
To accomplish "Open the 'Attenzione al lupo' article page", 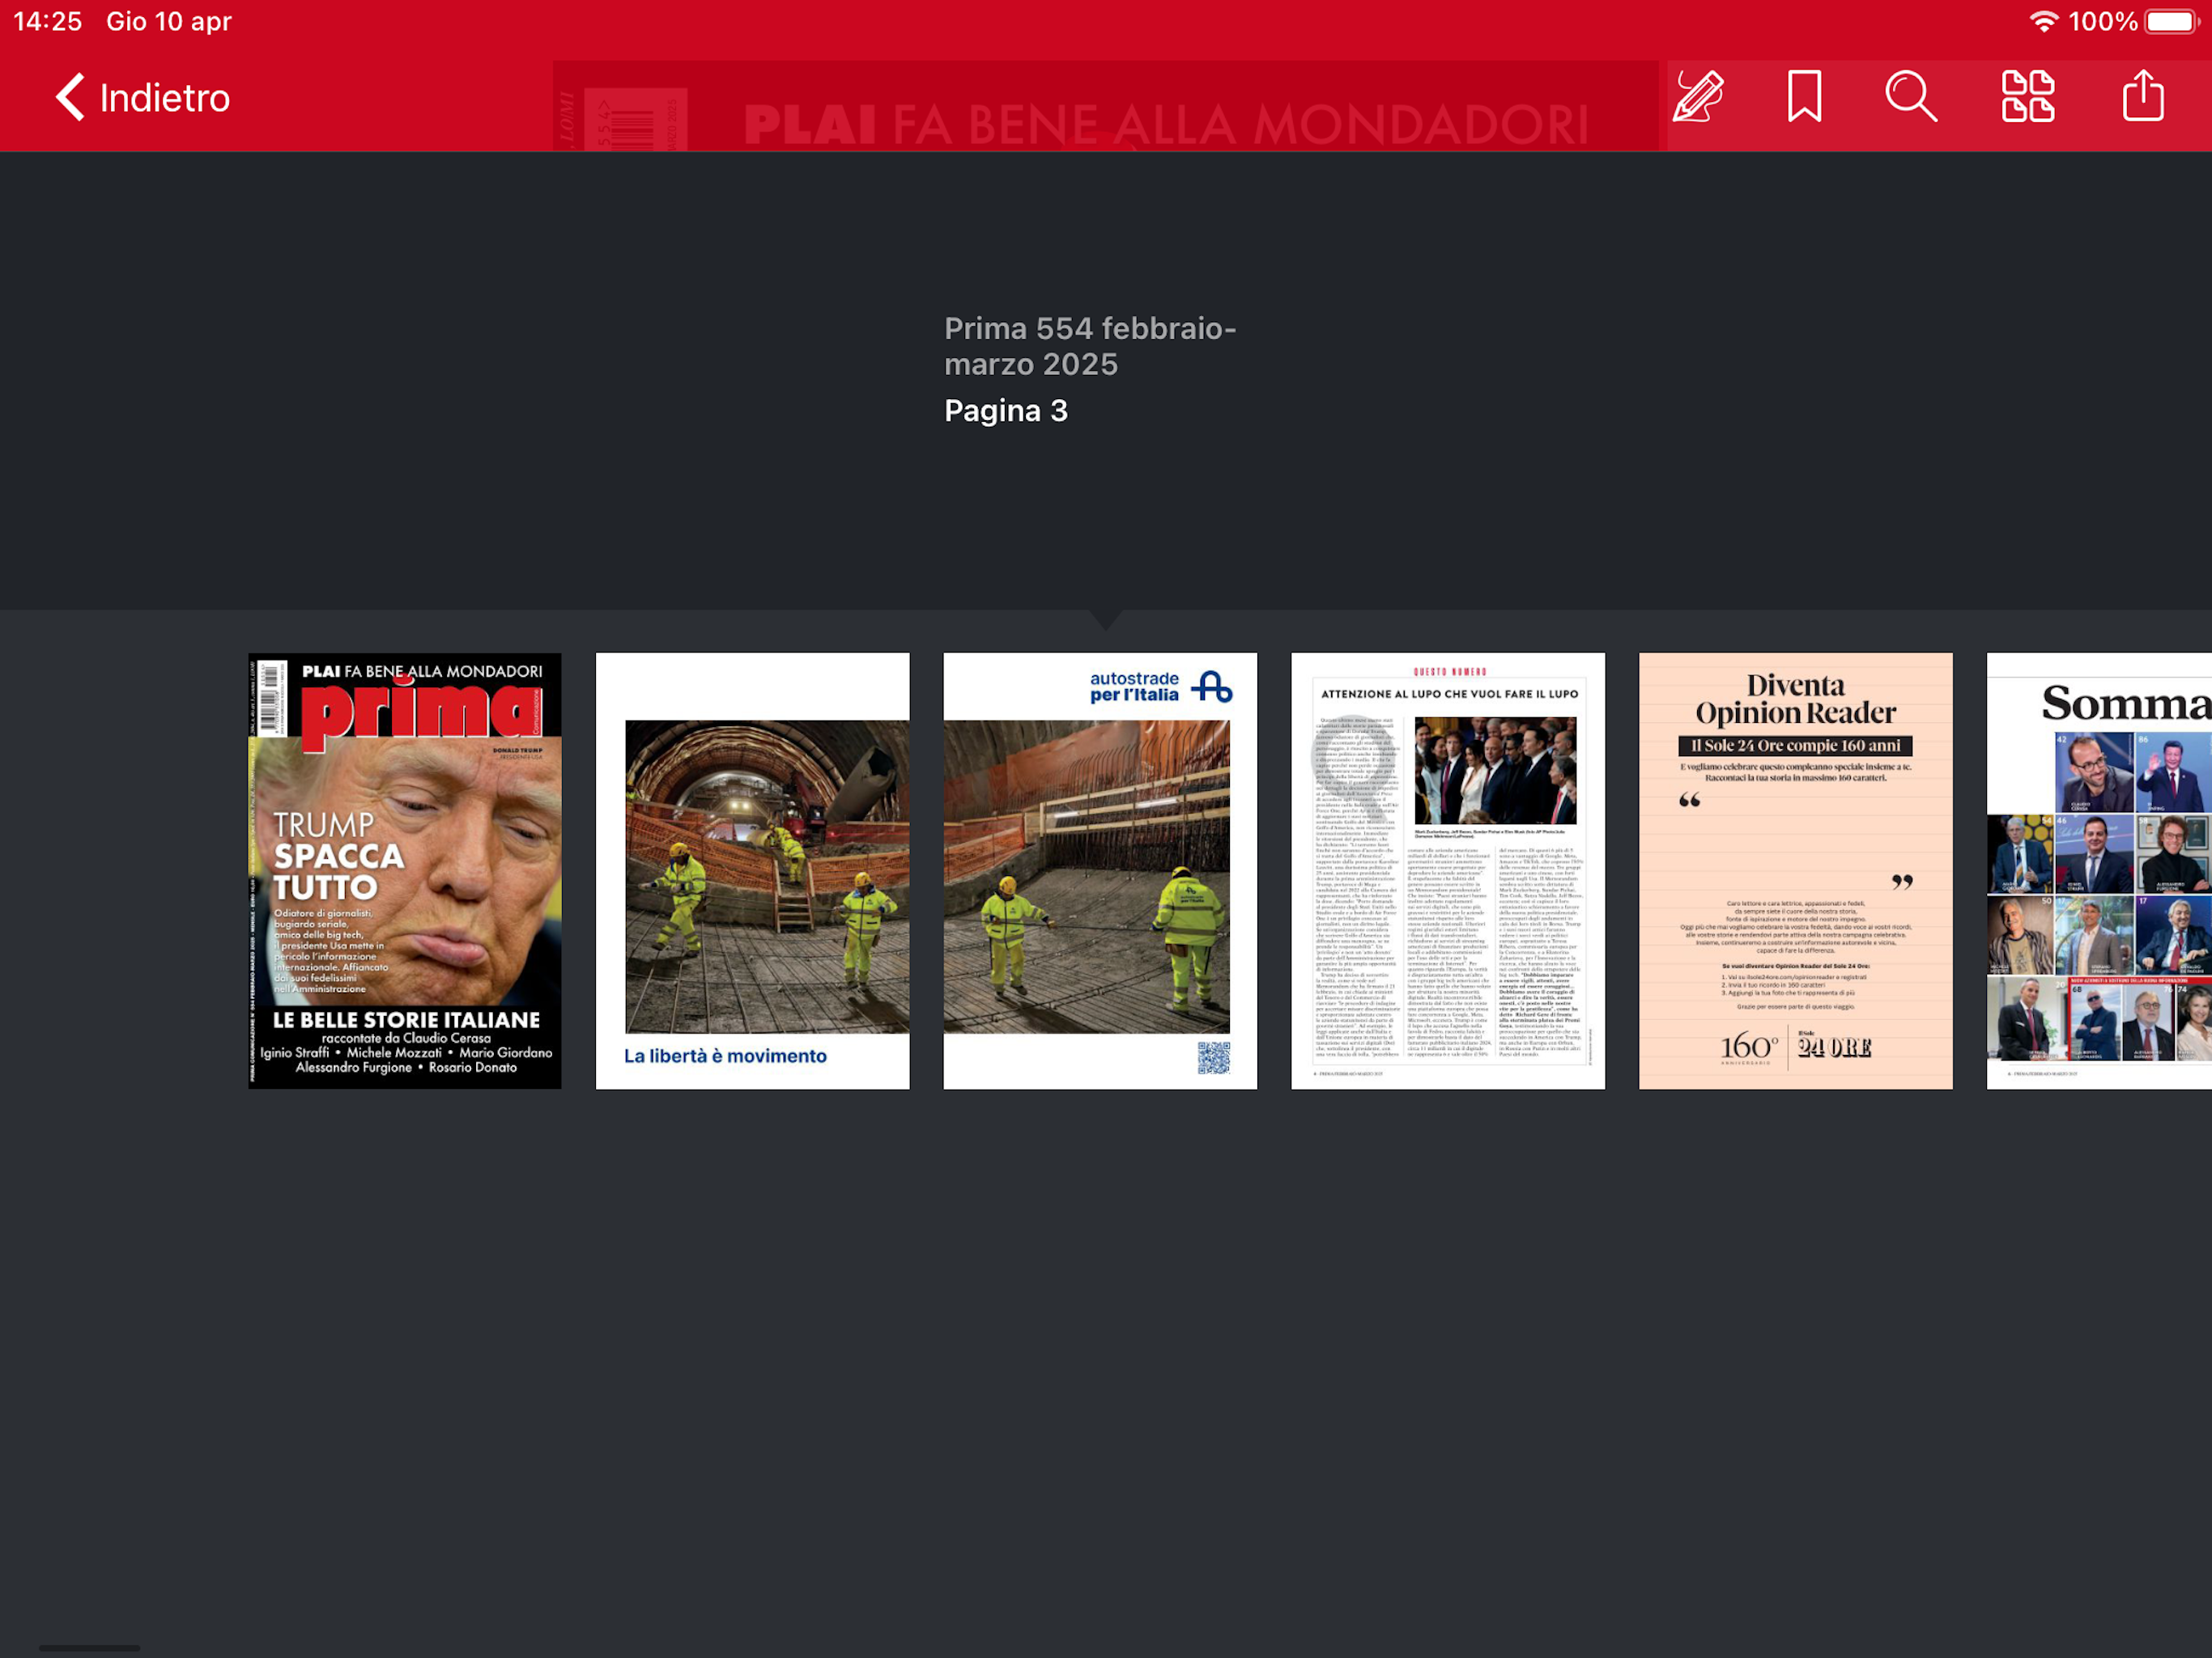I will coord(1448,871).
